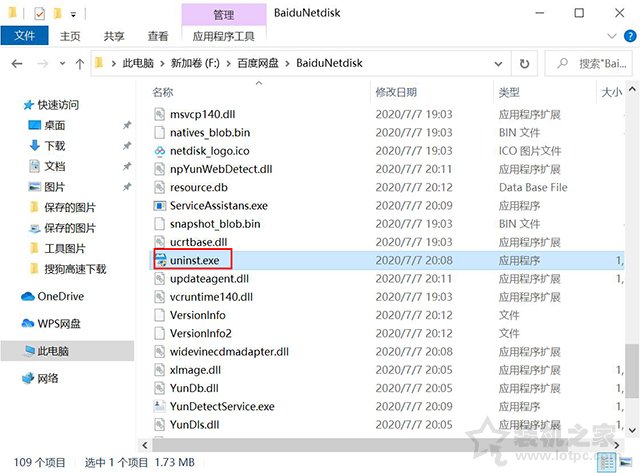The image size is (640, 473).
Task: Select the ucrtbase.dll file
Action: 198,242
